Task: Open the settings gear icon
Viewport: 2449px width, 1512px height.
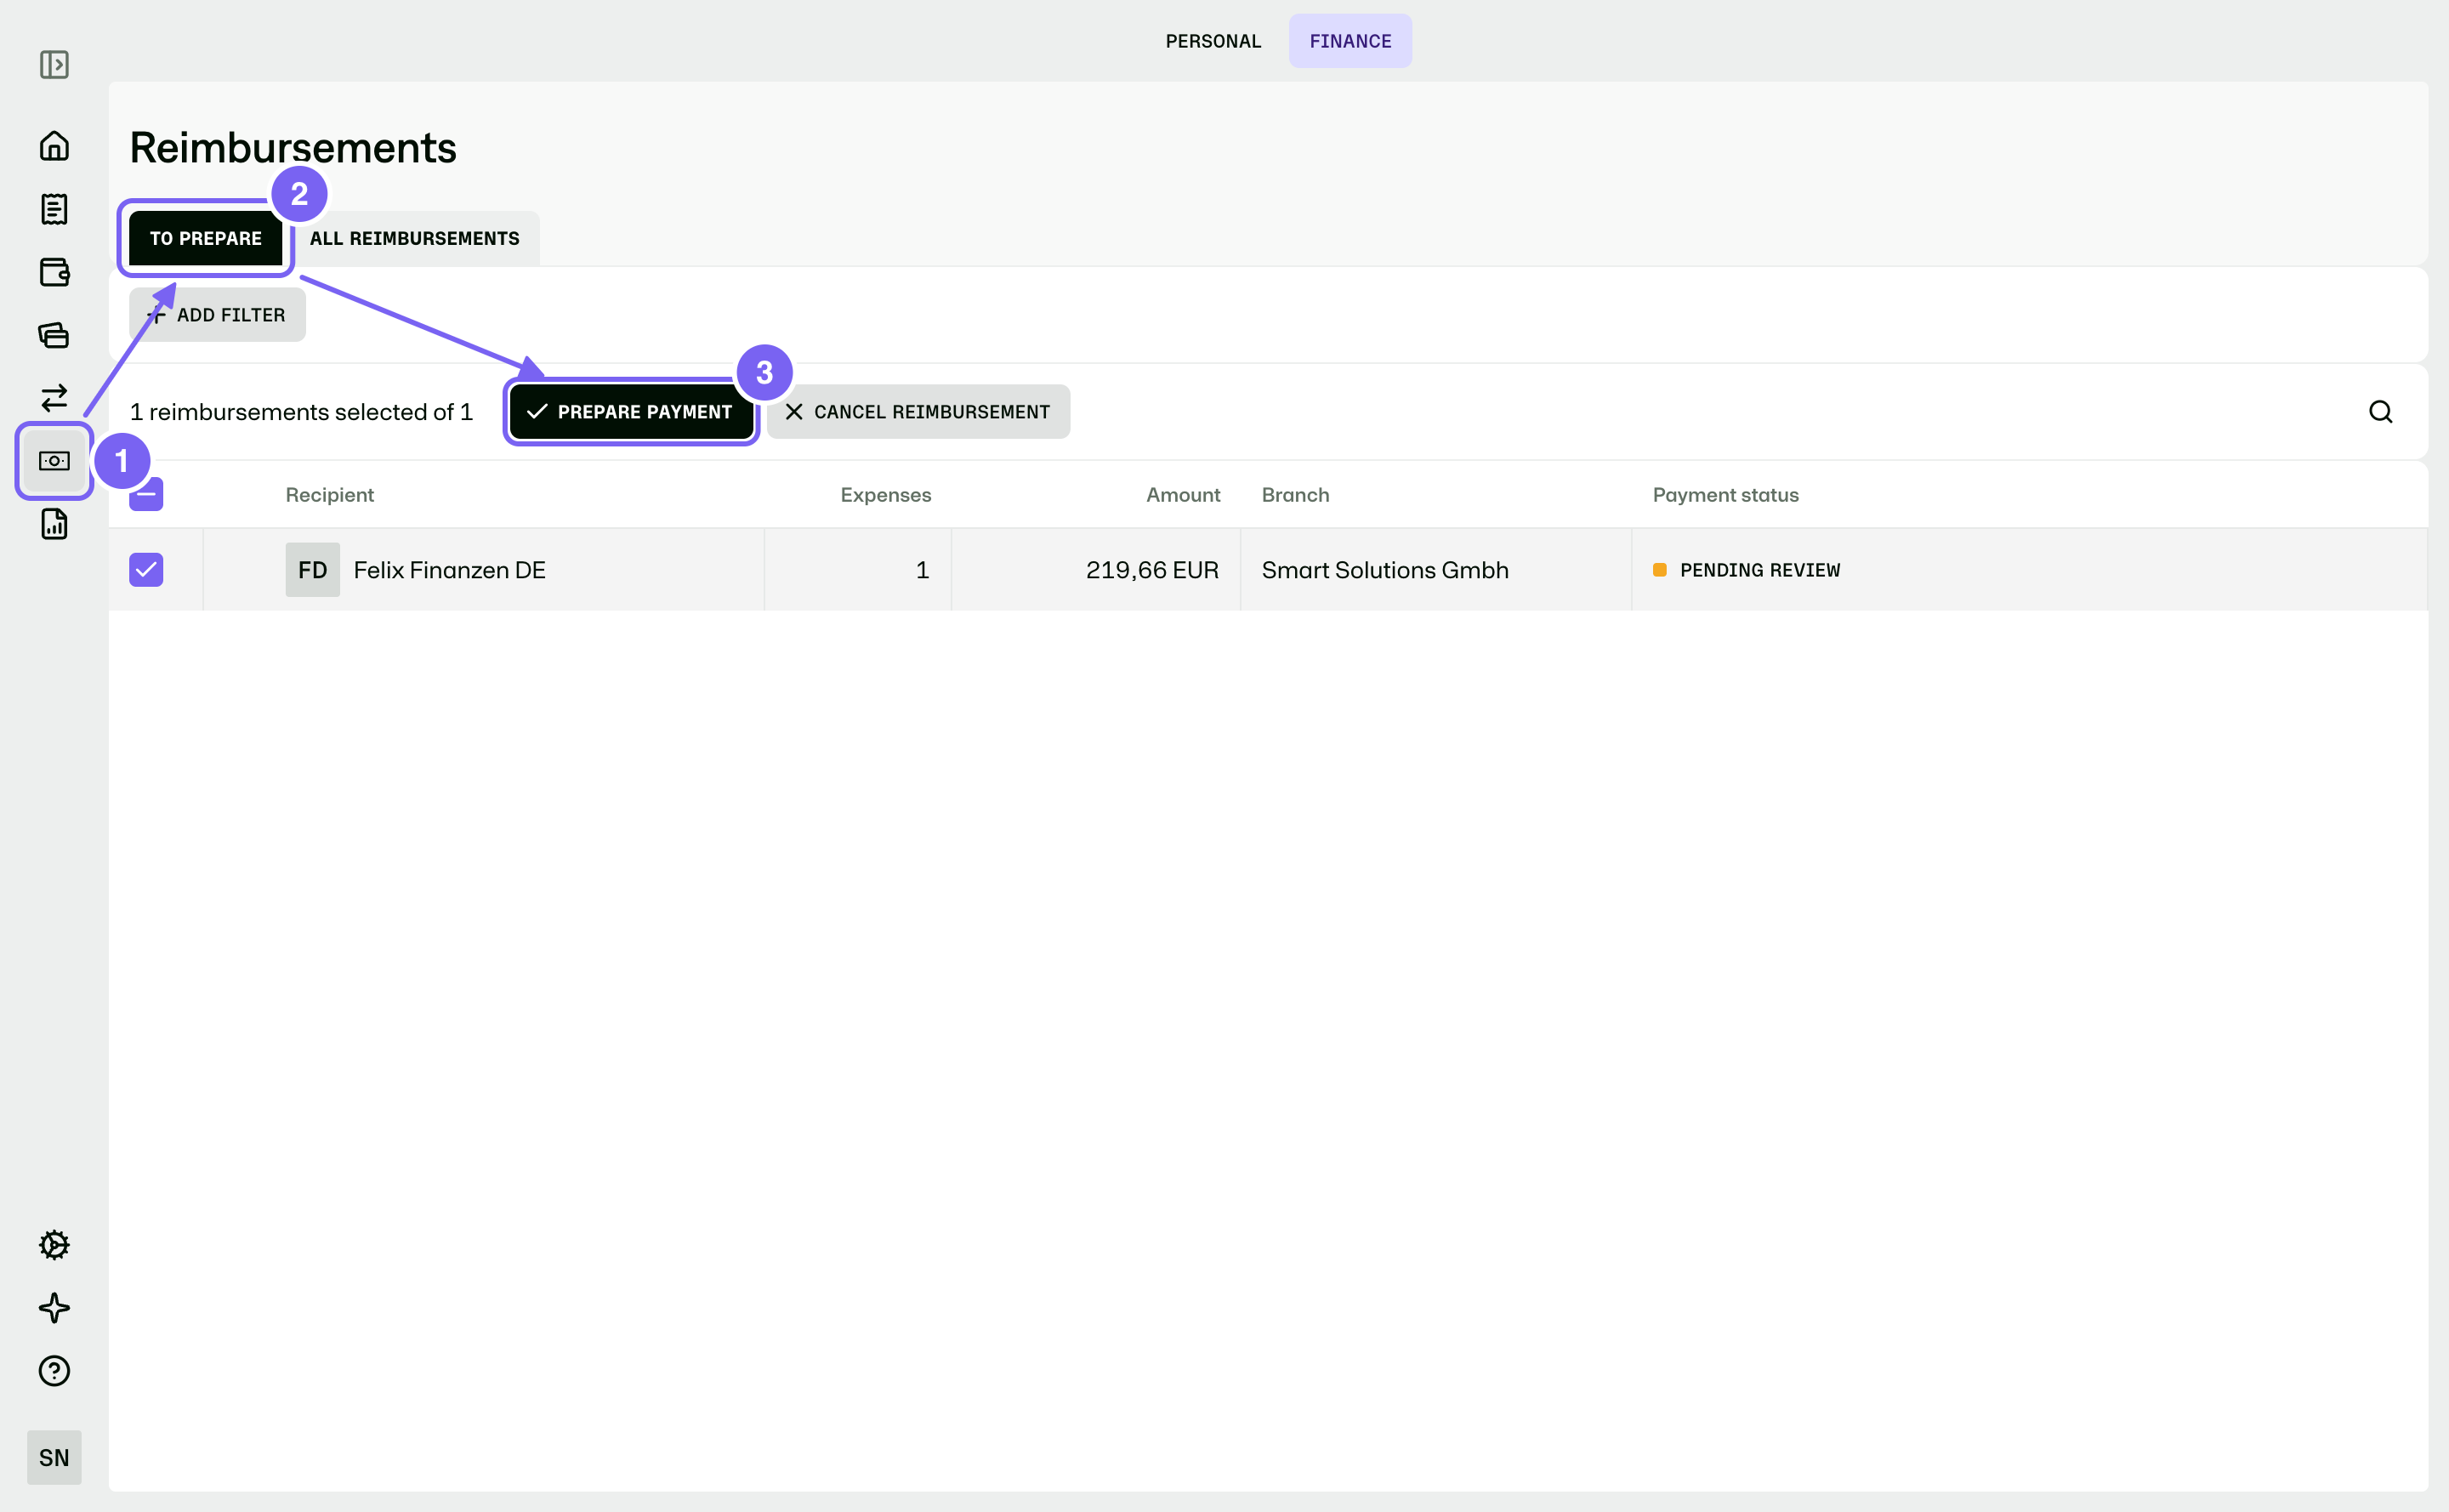Action: pyautogui.click(x=54, y=1245)
